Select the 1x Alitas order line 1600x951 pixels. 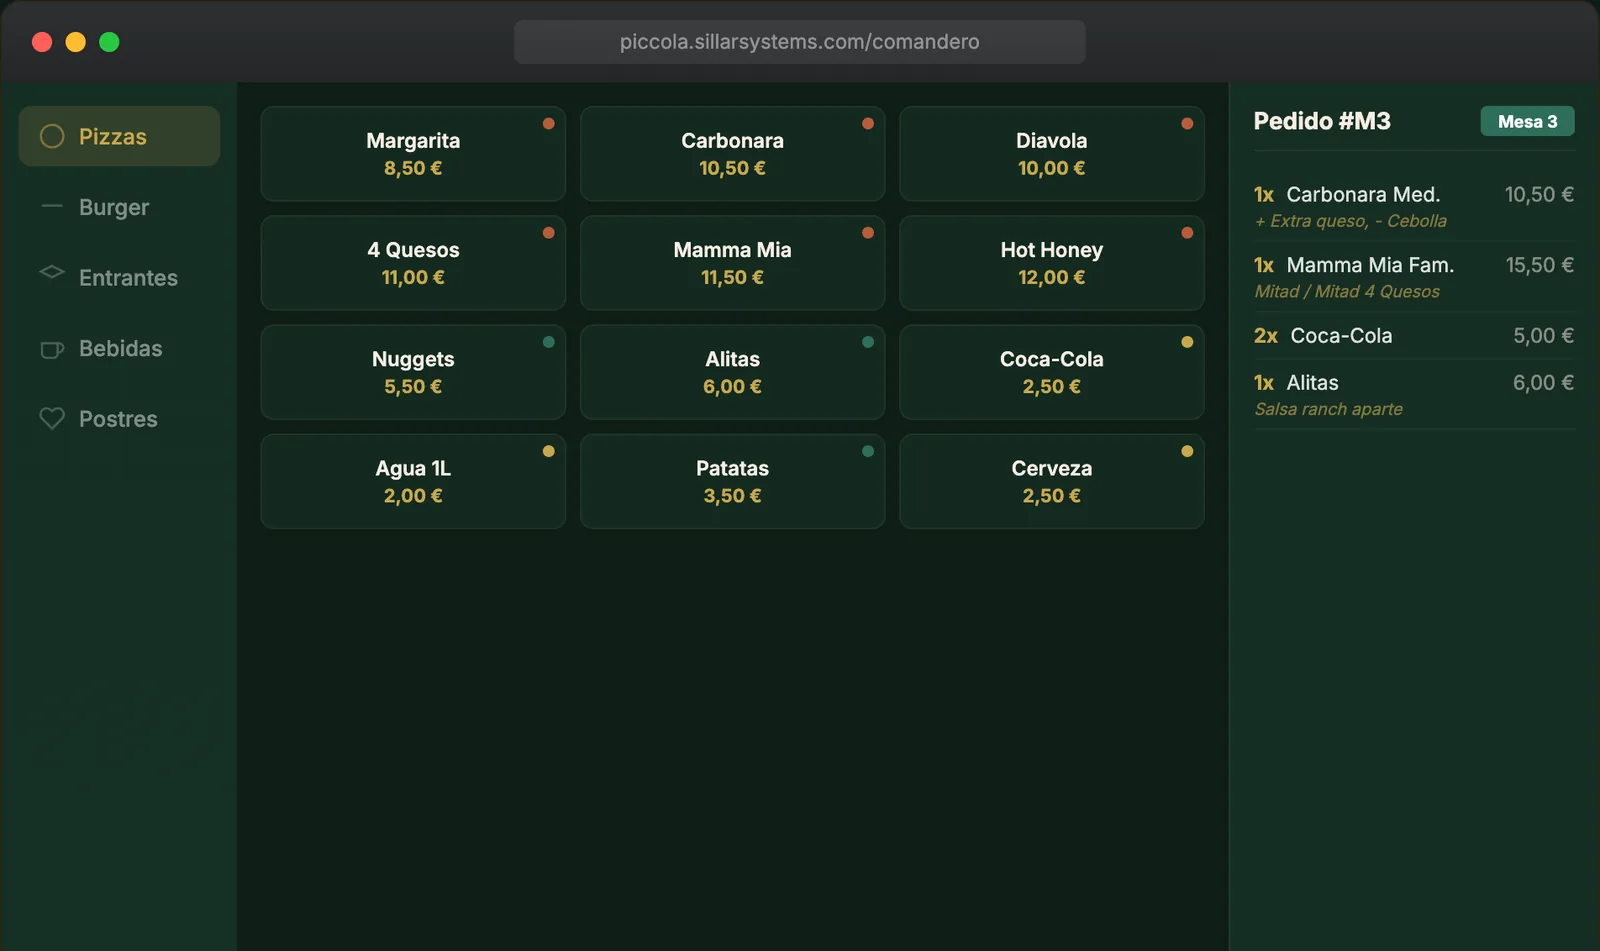pyautogui.click(x=1414, y=395)
